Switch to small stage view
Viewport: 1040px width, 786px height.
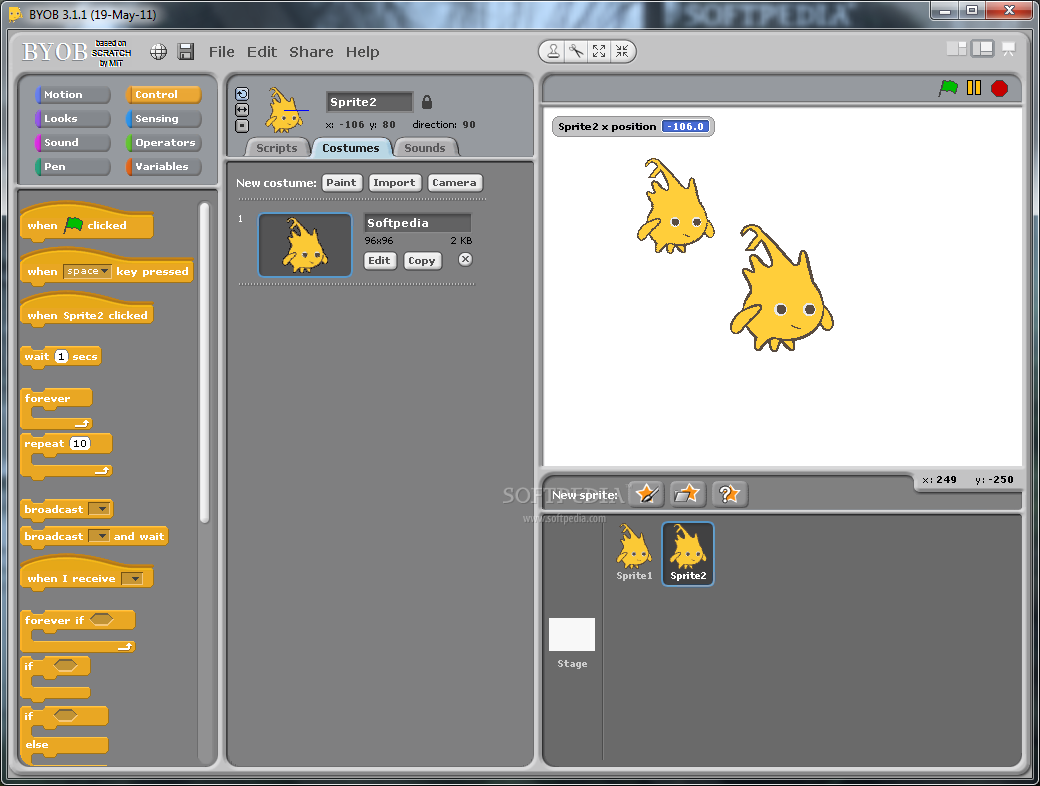(x=956, y=48)
